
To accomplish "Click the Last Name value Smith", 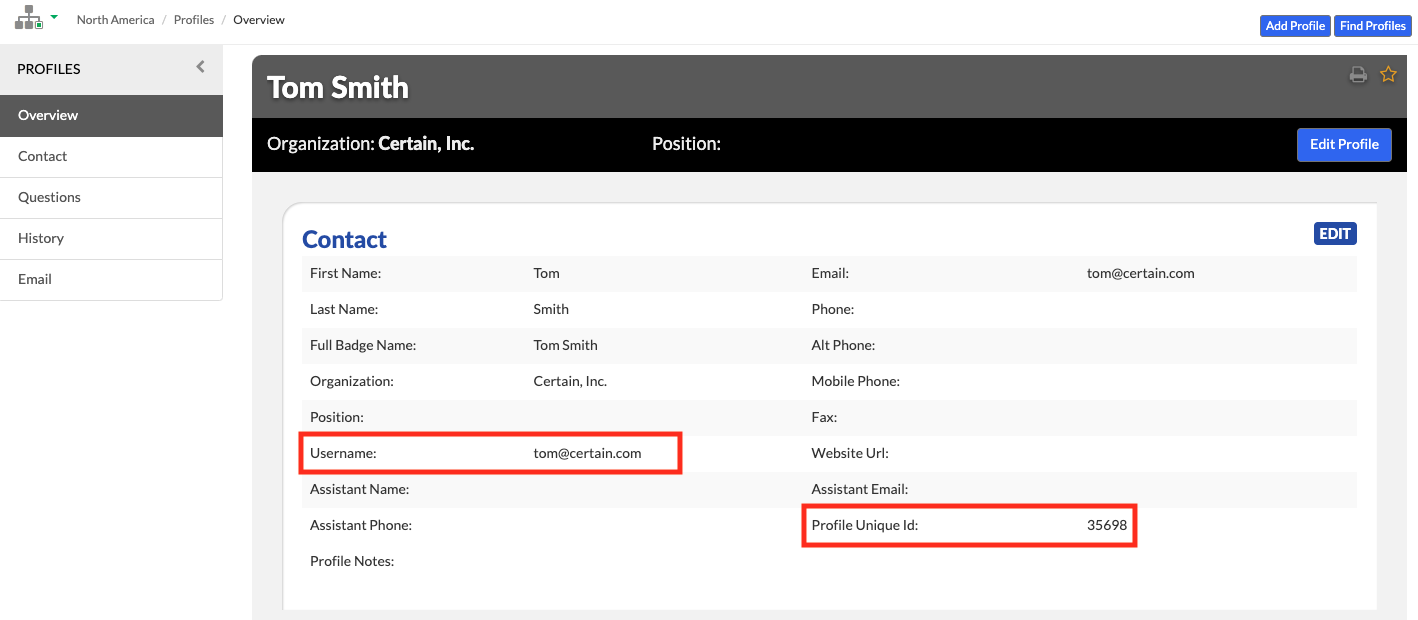I will 551,309.
